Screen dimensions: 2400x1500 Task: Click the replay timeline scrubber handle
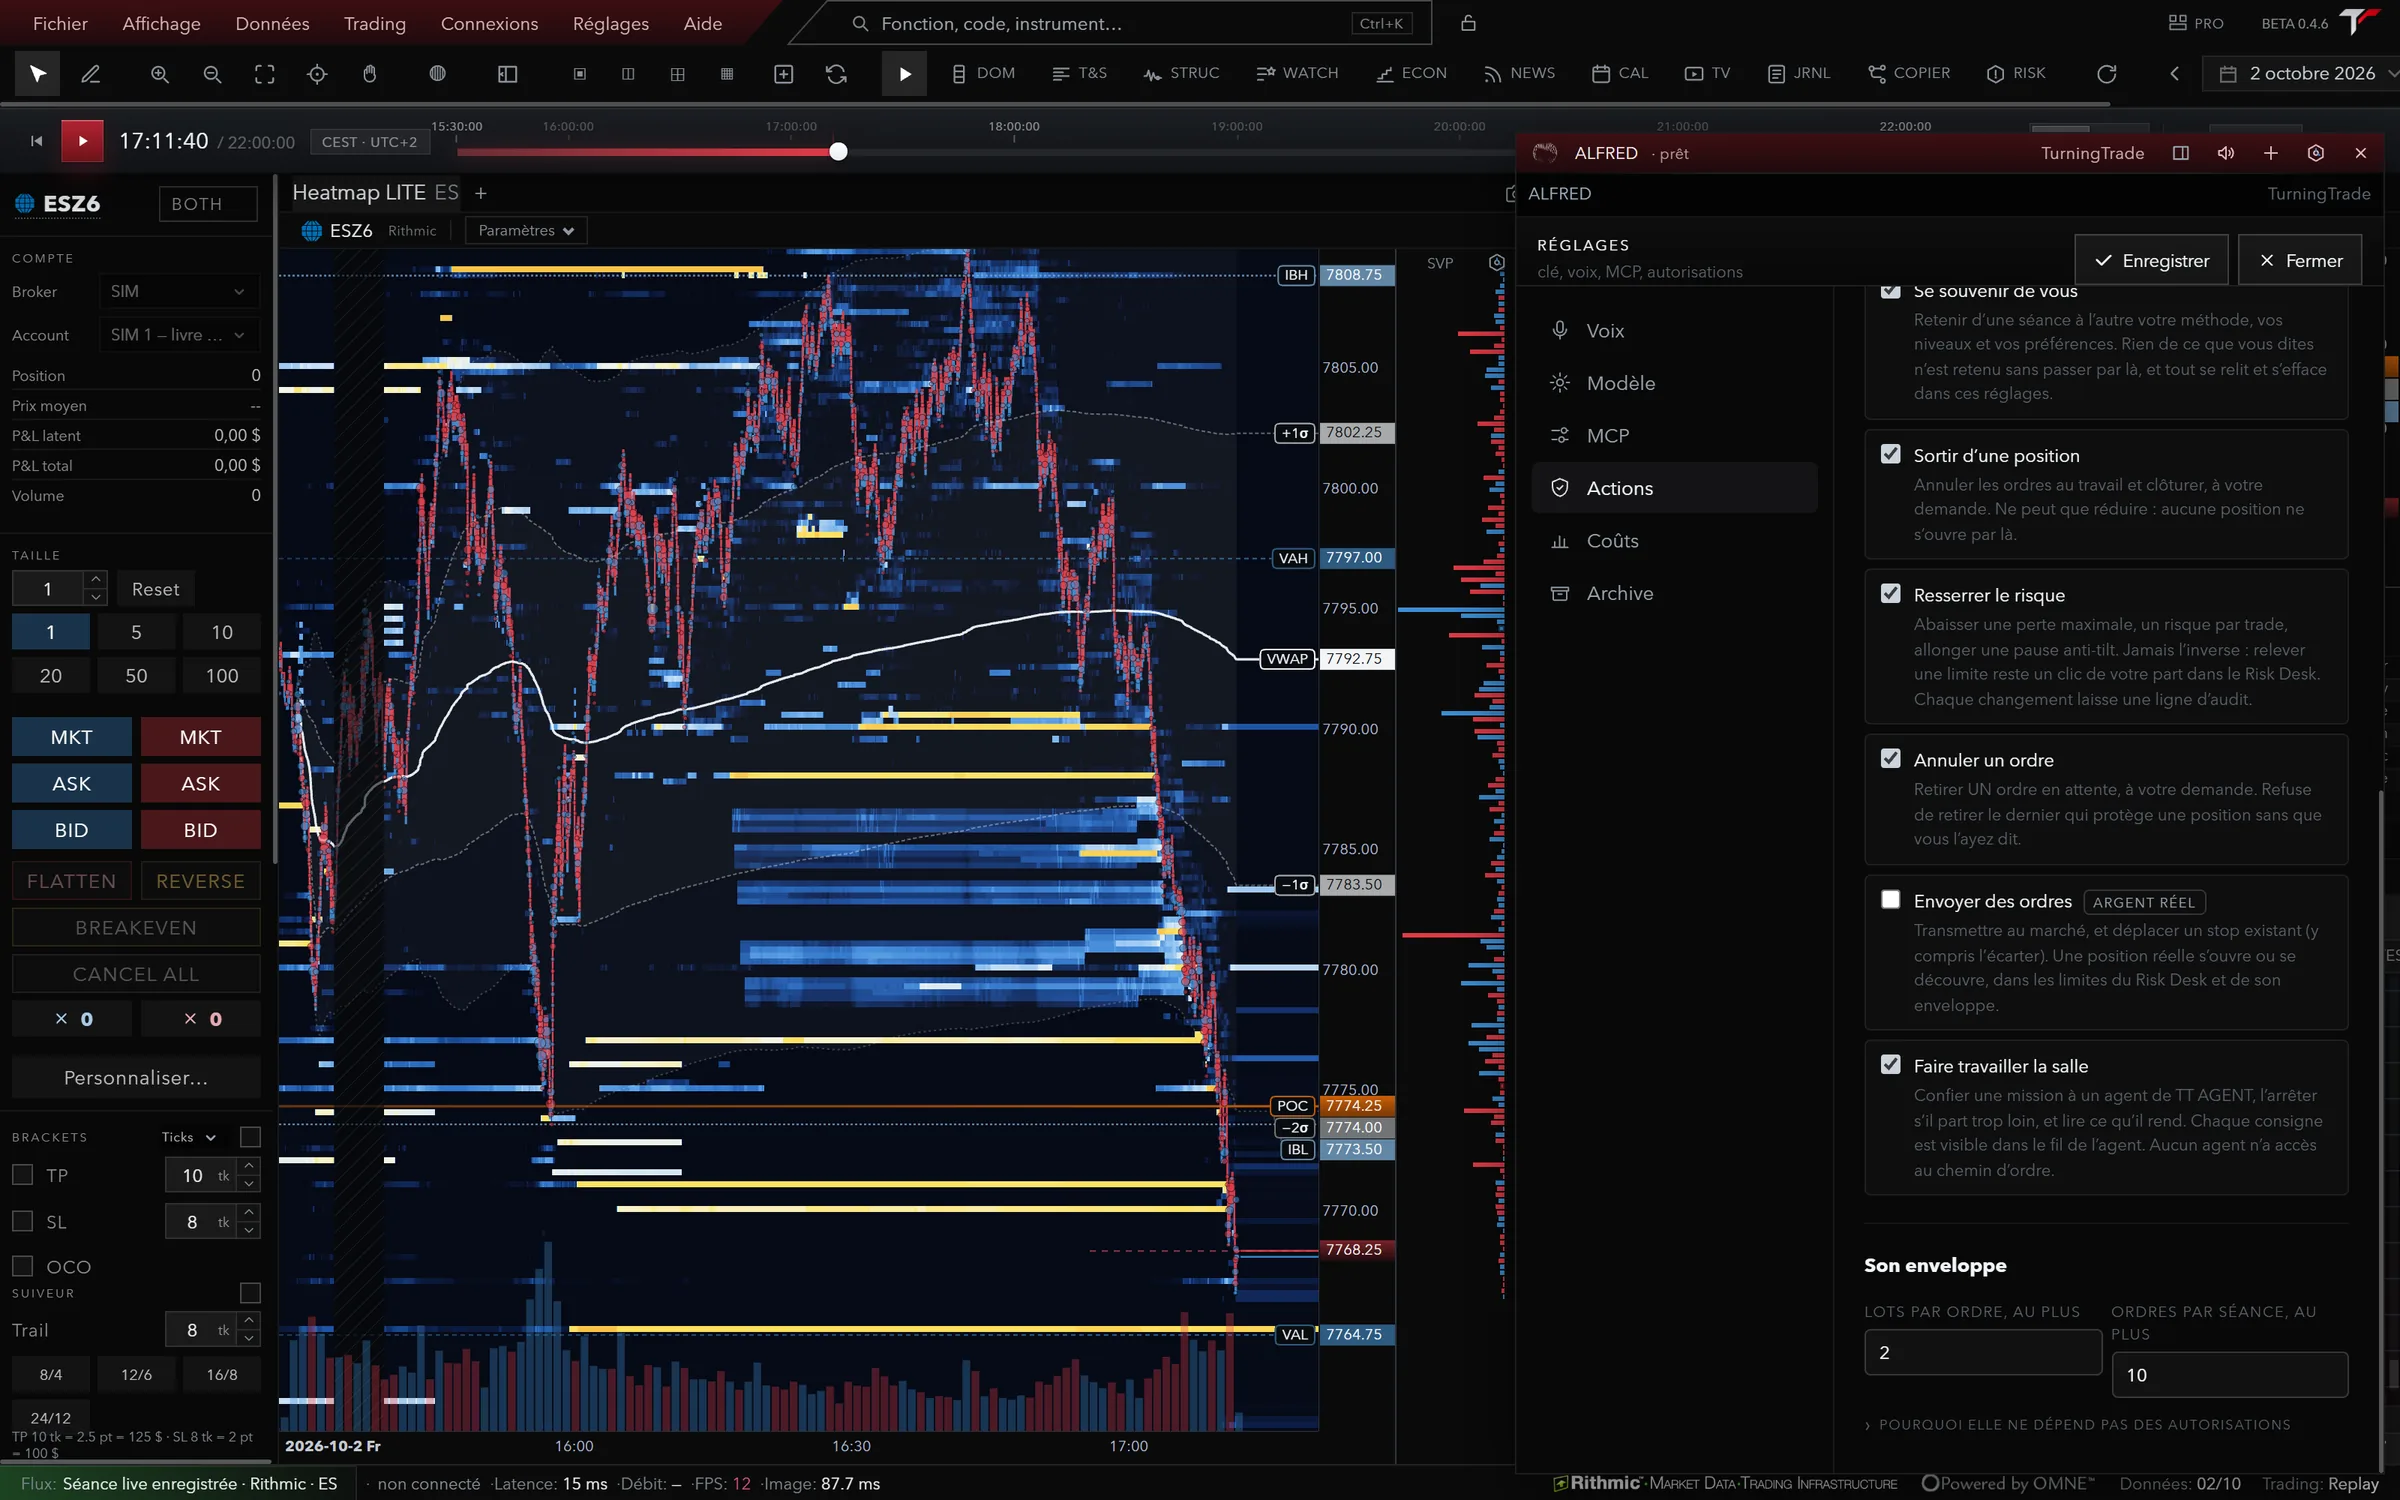click(x=838, y=151)
